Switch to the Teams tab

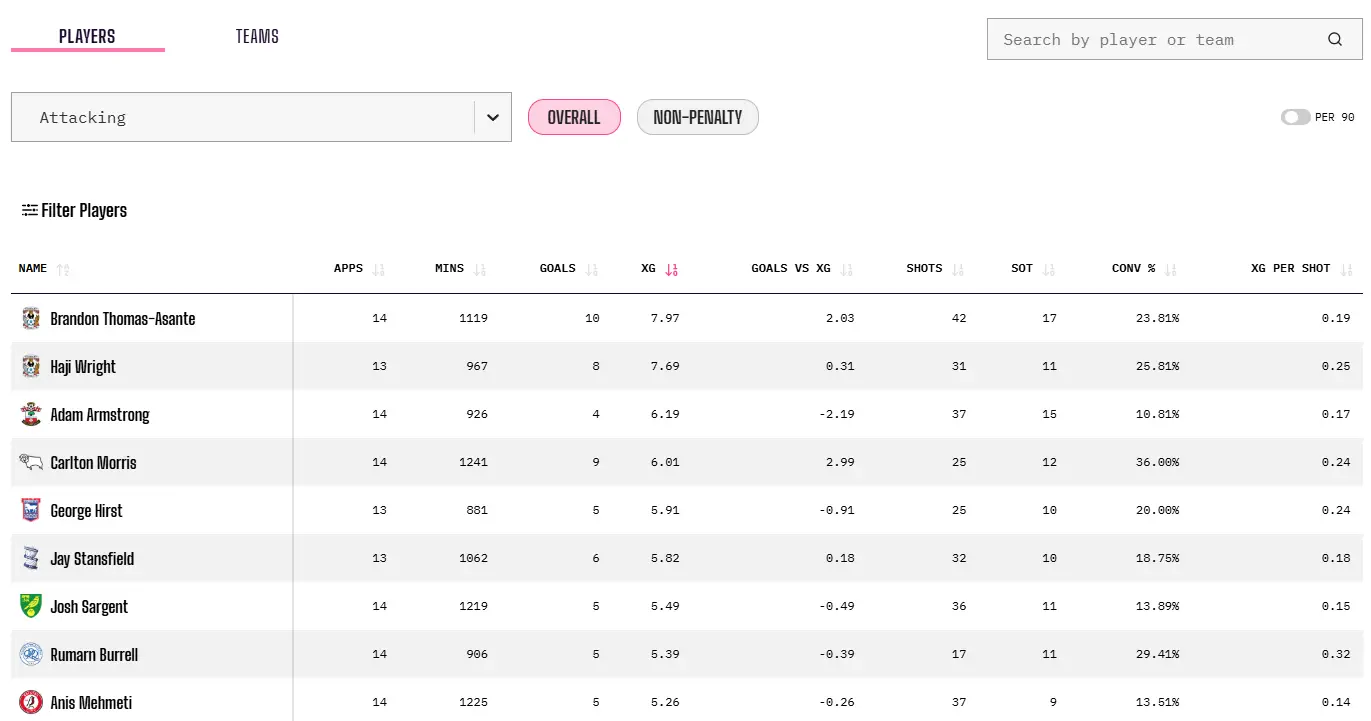pyautogui.click(x=257, y=37)
